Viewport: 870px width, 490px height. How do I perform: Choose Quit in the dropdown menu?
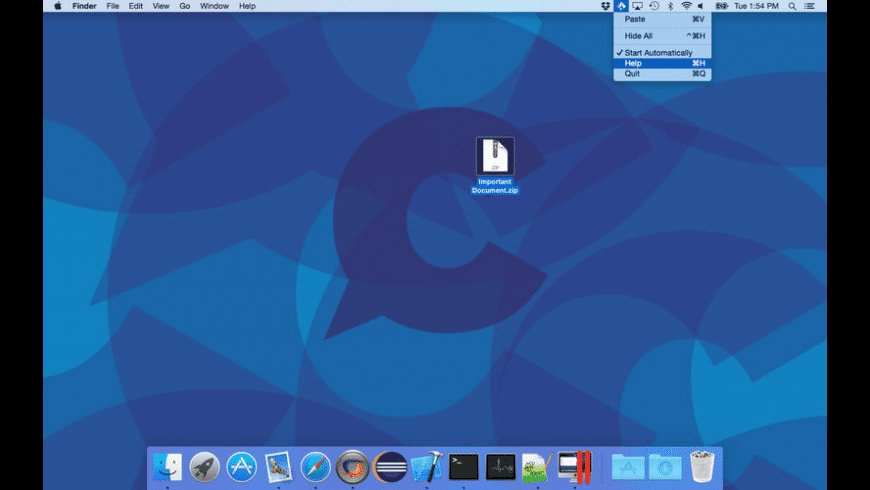(662, 73)
